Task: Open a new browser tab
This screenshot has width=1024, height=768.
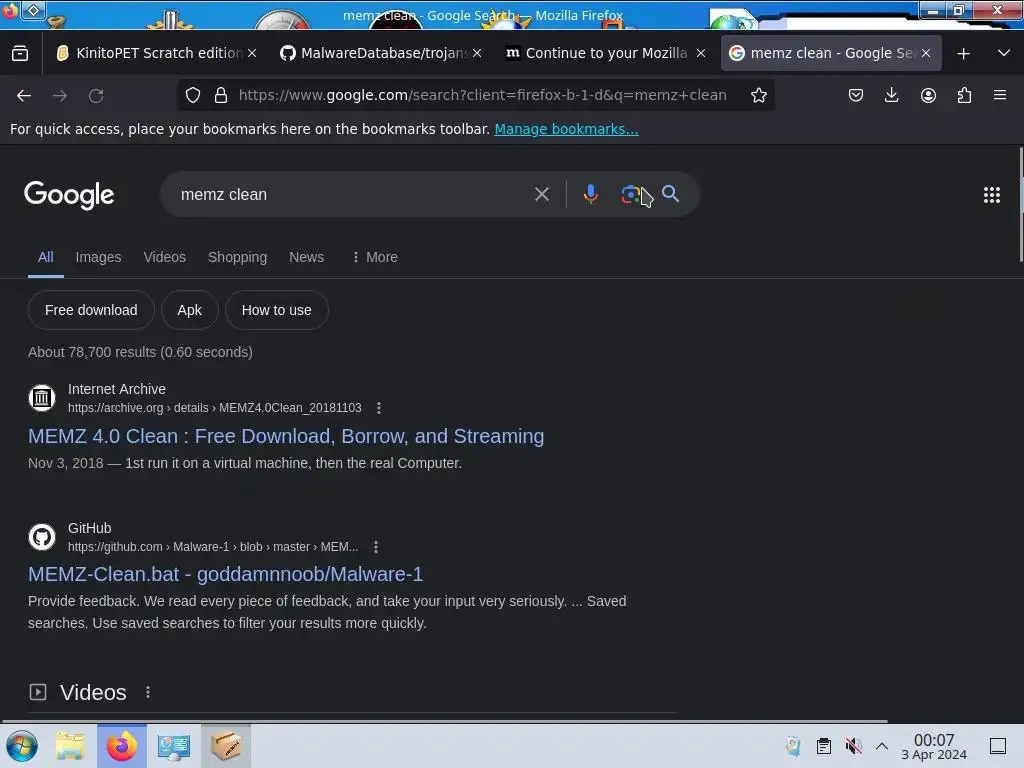Action: click(963, 54)
